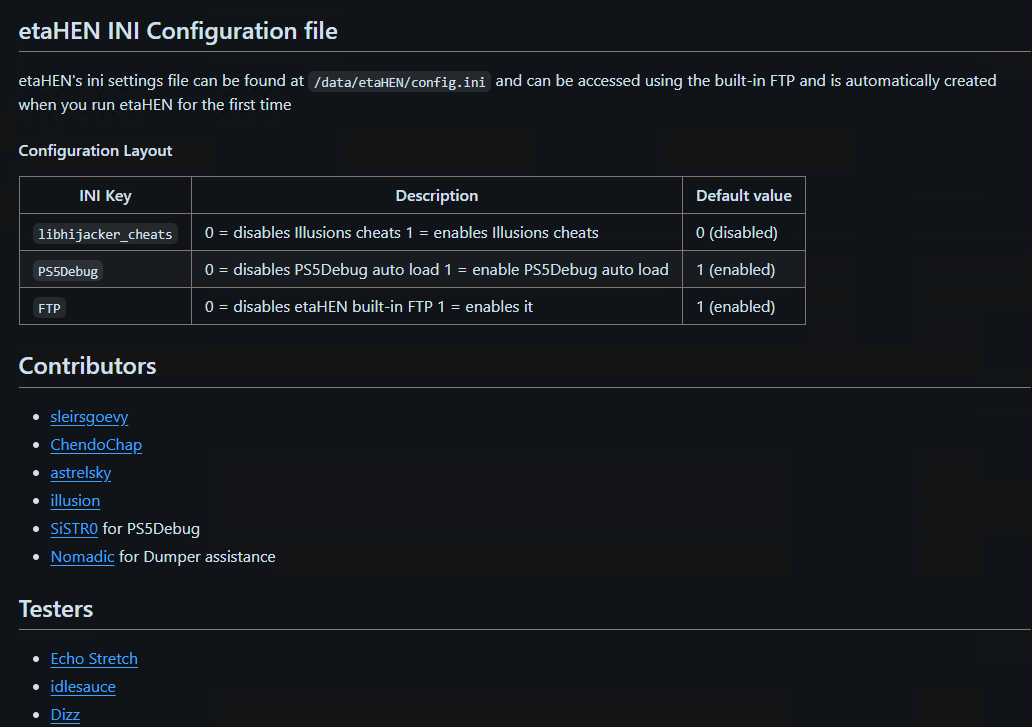
Task: Select the /data/etaHEN/config.ini path text
Action: [400, 82]
